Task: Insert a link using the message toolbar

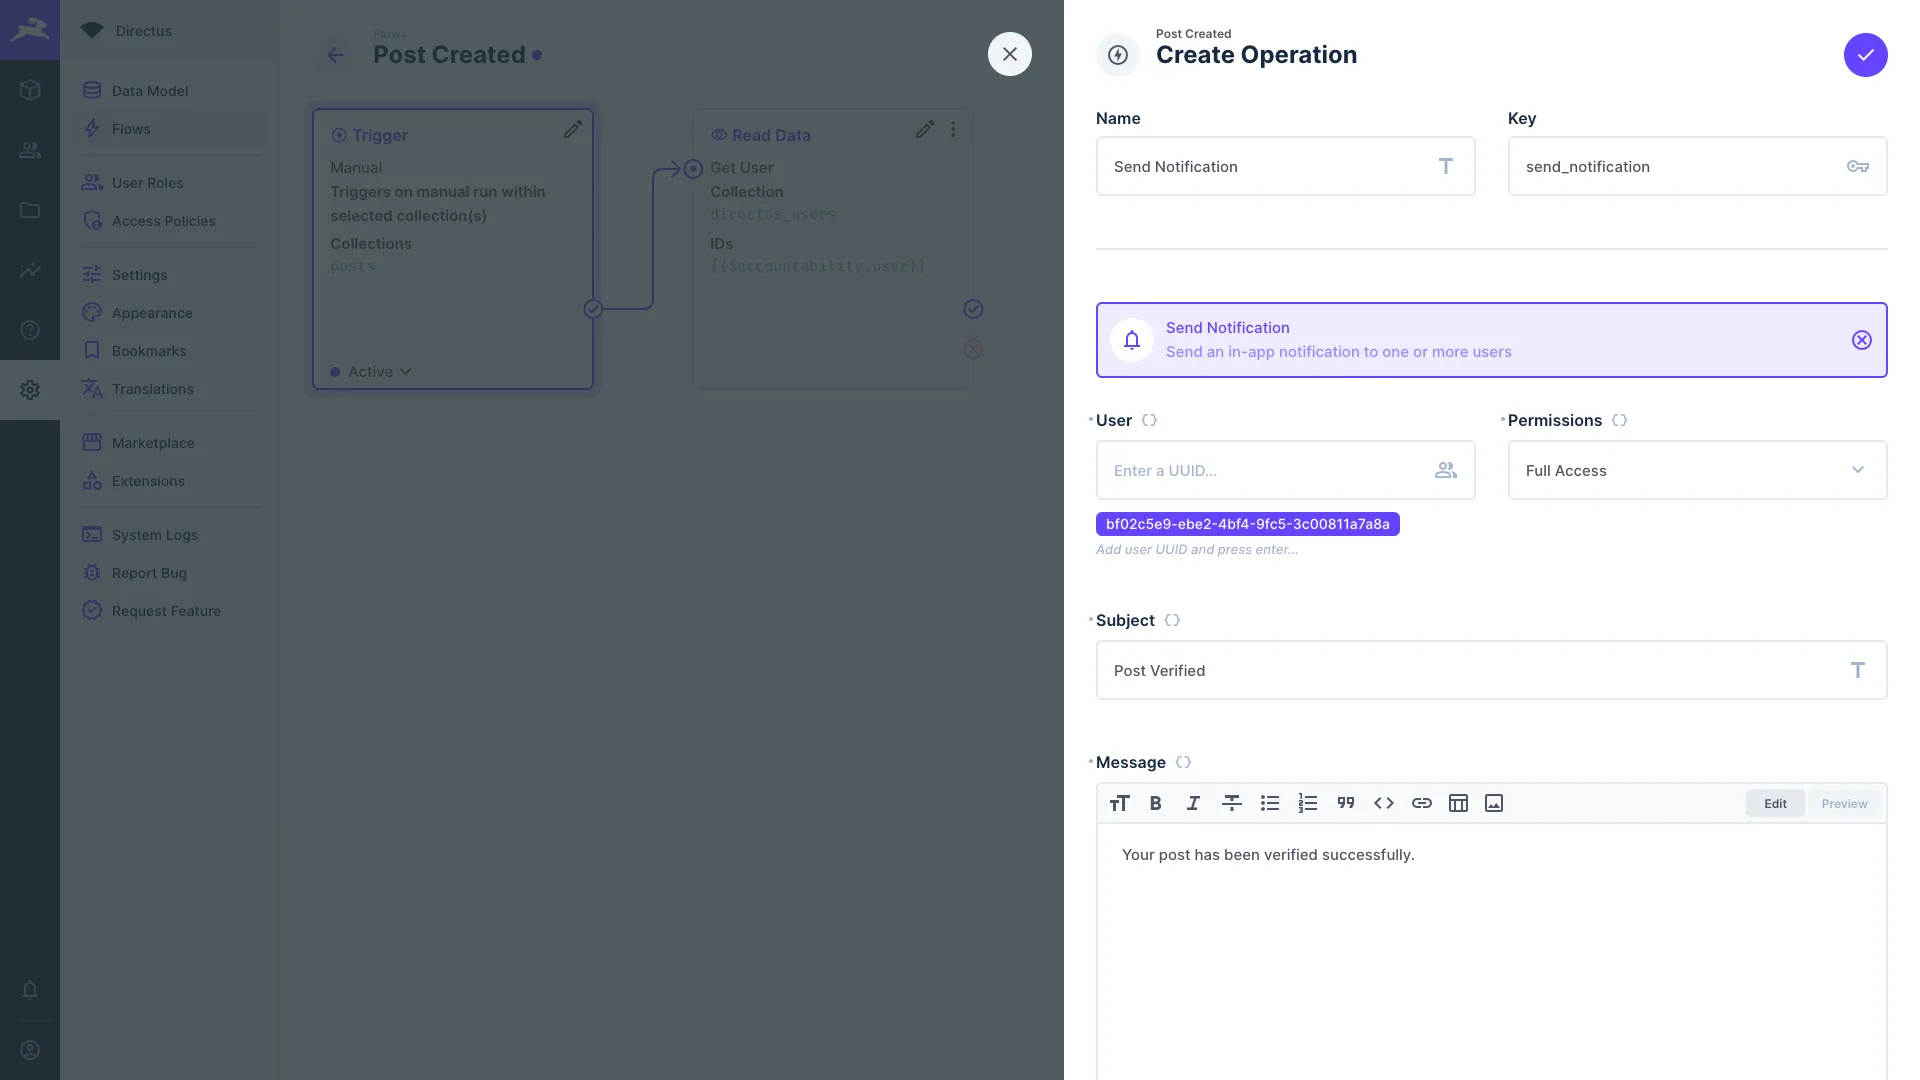Action: tap(1421, 803)
